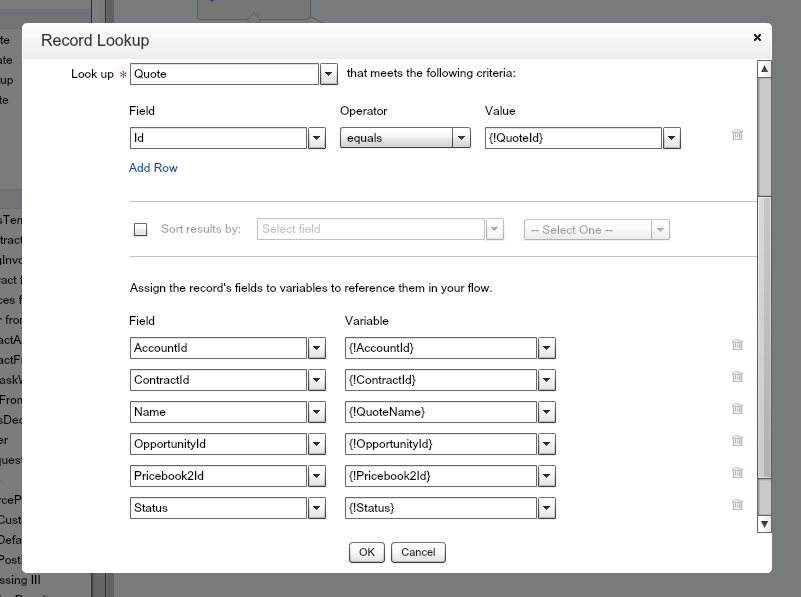Delete the Id equals criteria row
The height and width of the screenshot is (597, 801).
[737, 135]
